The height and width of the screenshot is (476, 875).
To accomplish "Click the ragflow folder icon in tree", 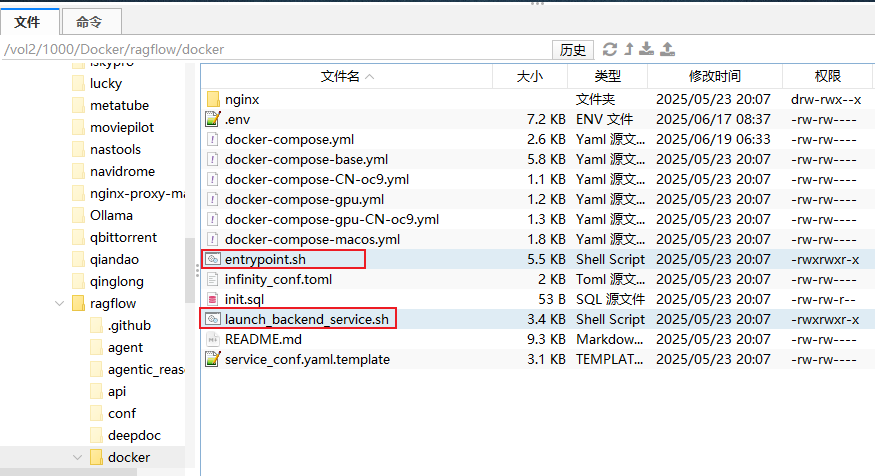I will [78, 304].
